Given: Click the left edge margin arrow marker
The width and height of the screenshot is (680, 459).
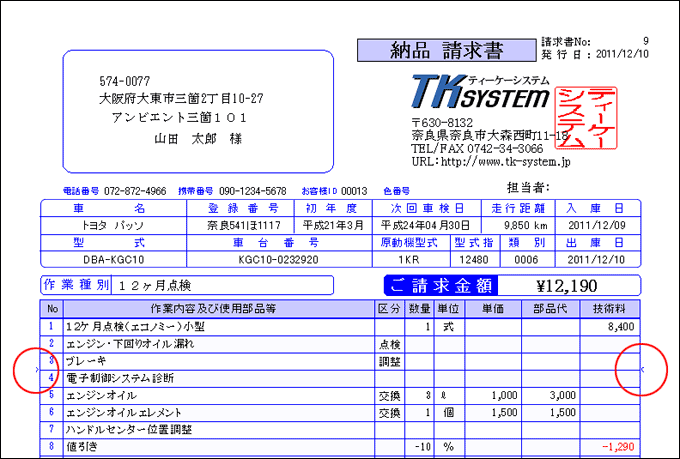Looking at the screenshot, I should click(37, 370).
